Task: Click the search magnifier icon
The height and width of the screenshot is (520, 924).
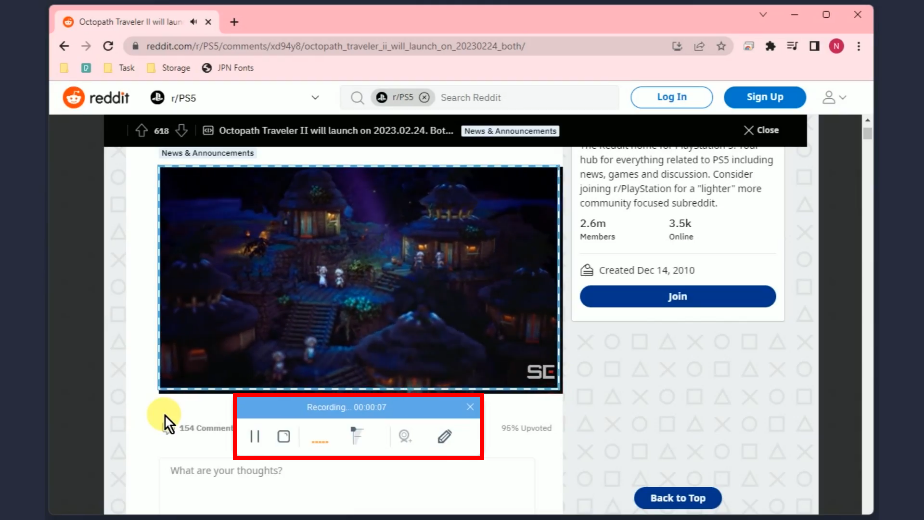Action: point(357,98)
